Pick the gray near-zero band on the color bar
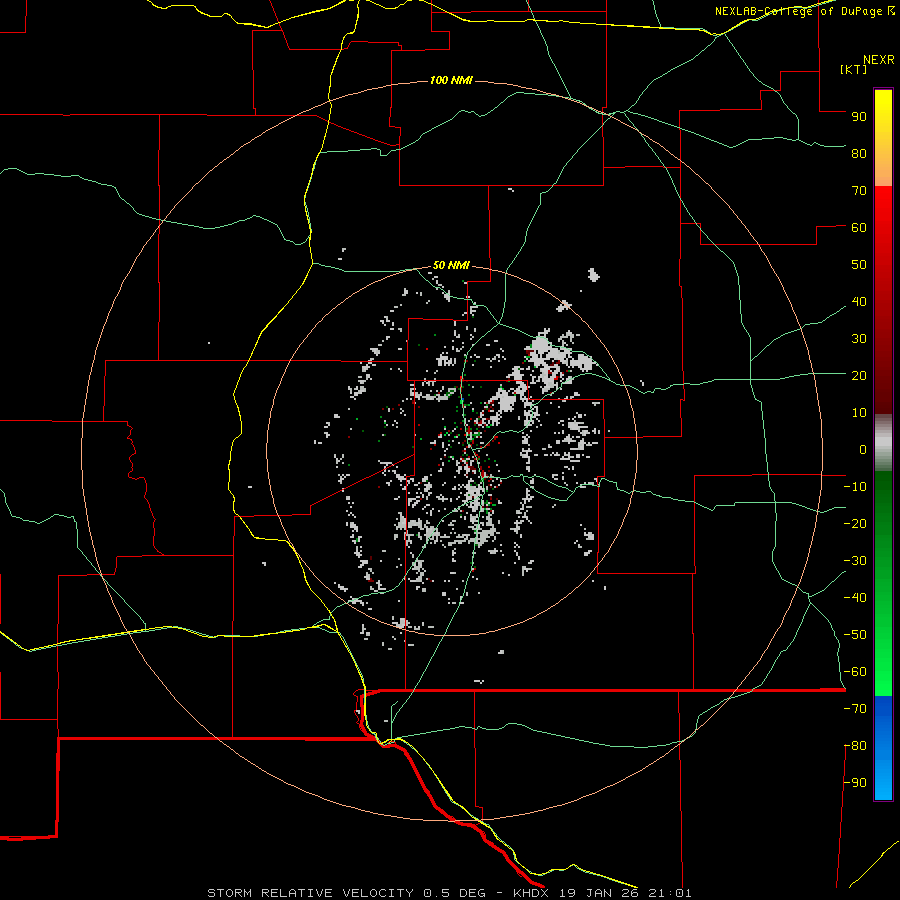Screen dimensions: 900x900 [x=883, y=443]
